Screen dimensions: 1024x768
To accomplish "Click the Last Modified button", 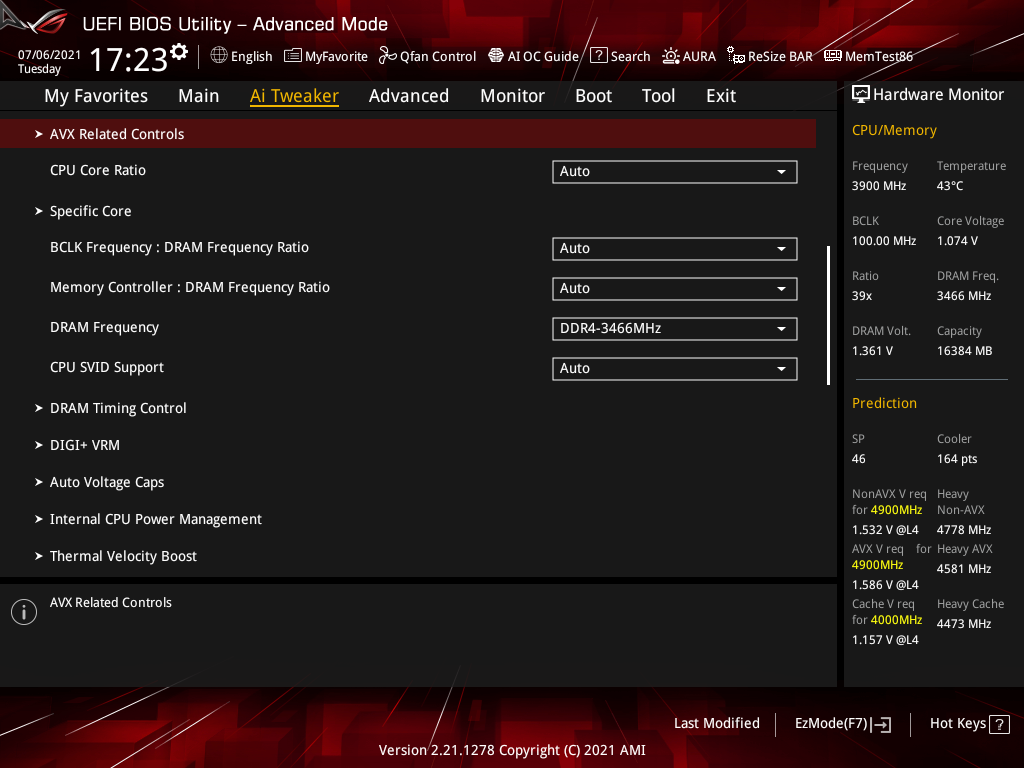I will click(x=716, y=724).
